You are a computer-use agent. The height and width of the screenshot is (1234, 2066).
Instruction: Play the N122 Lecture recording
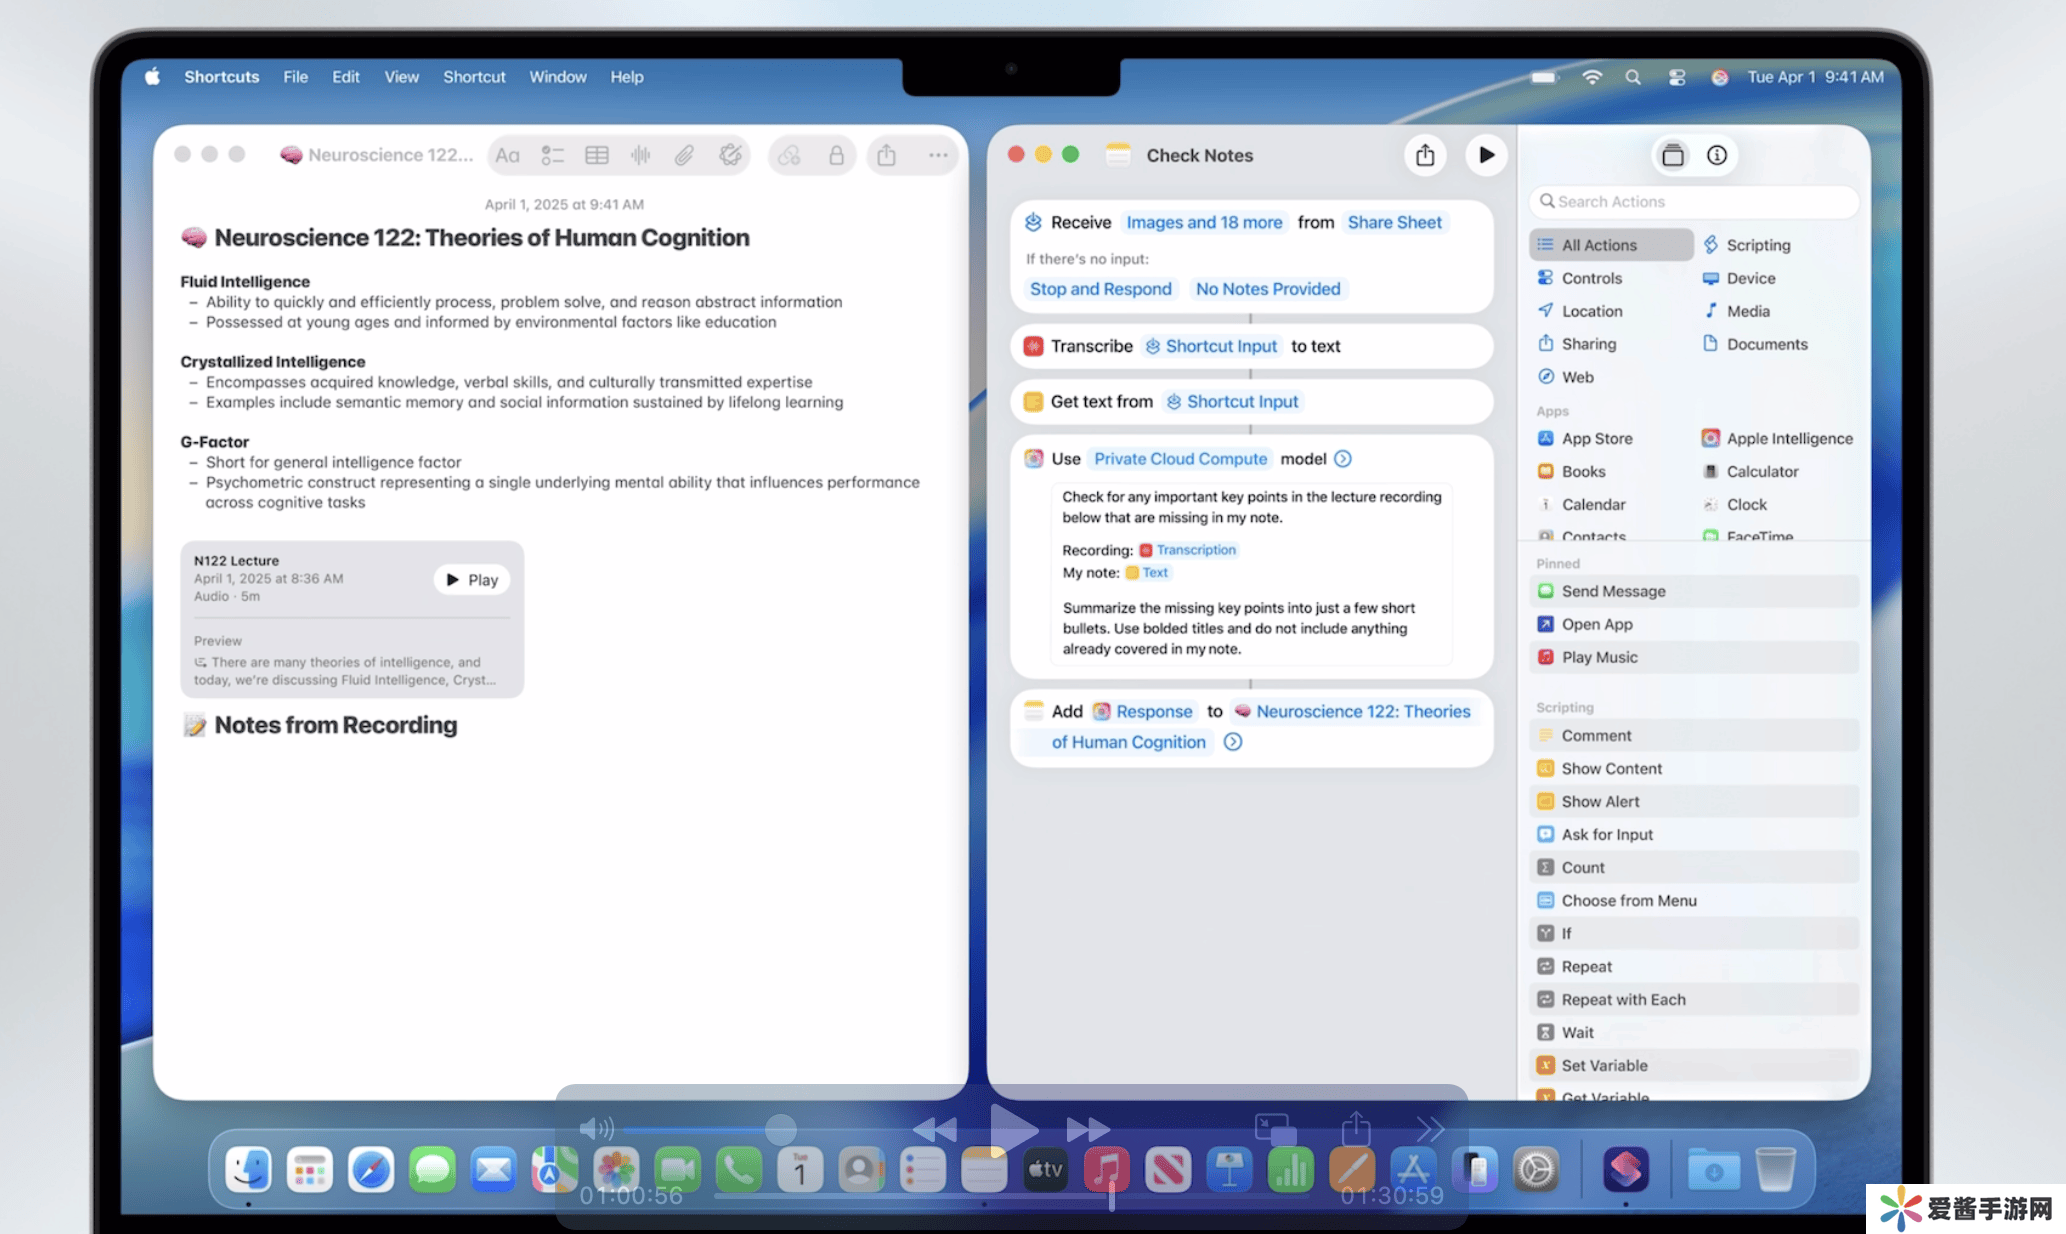coord(472,580)
